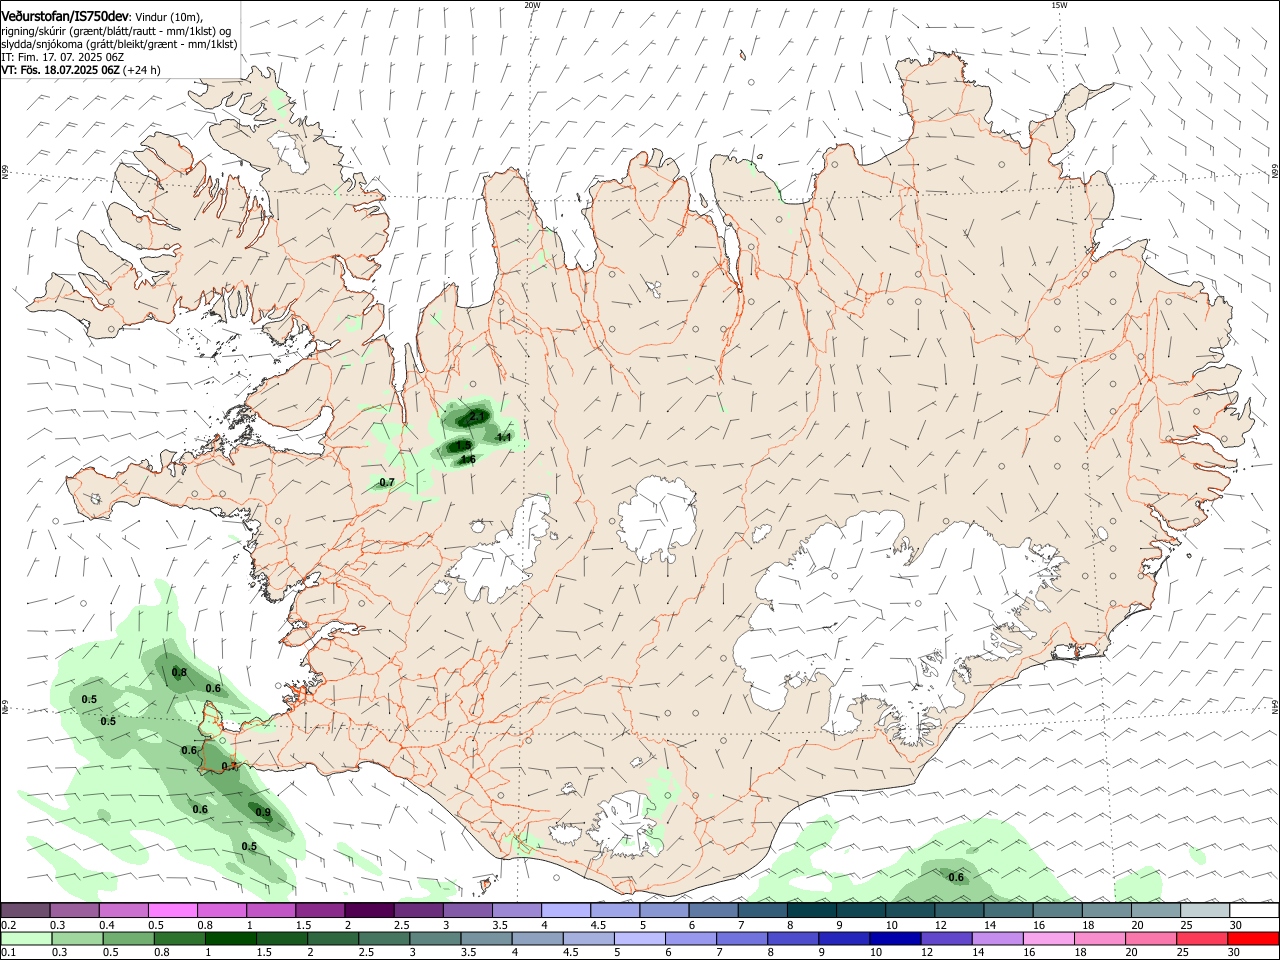Click the dark green heavy rain cell near 2.1
Screen dimensions: 1280x960
click(468, 415)
